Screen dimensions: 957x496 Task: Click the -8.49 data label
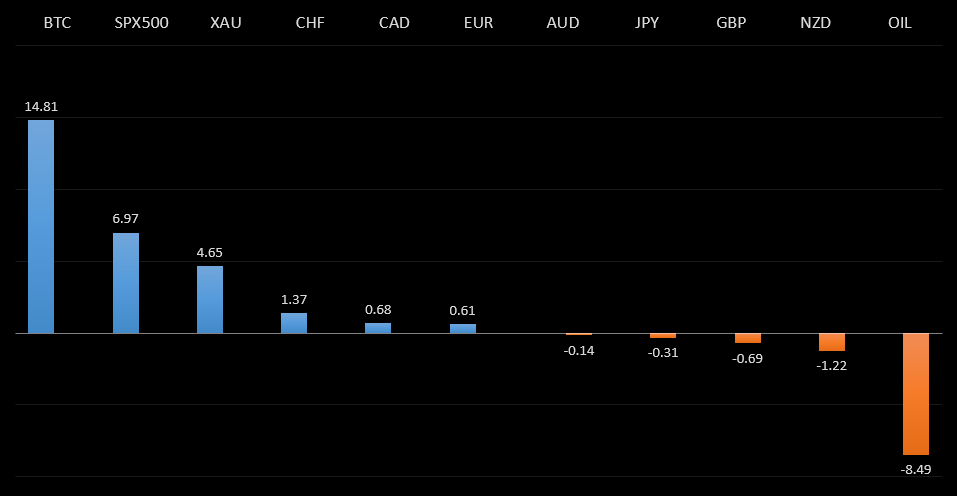(x=916, y=468)
